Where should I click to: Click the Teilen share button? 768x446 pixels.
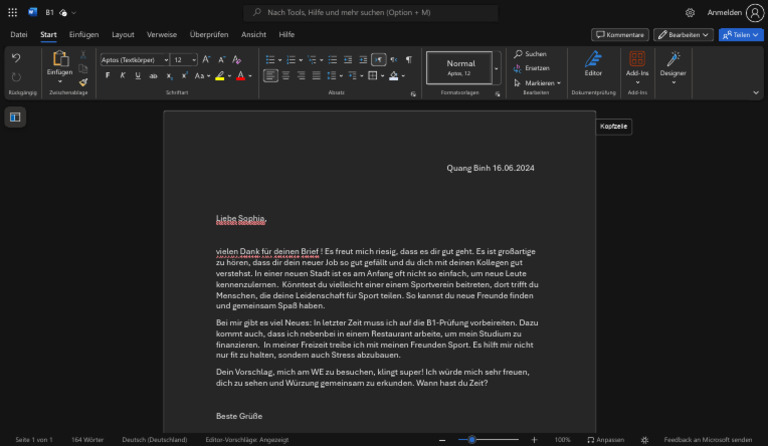pyautogui.click(x=741, y=35)
